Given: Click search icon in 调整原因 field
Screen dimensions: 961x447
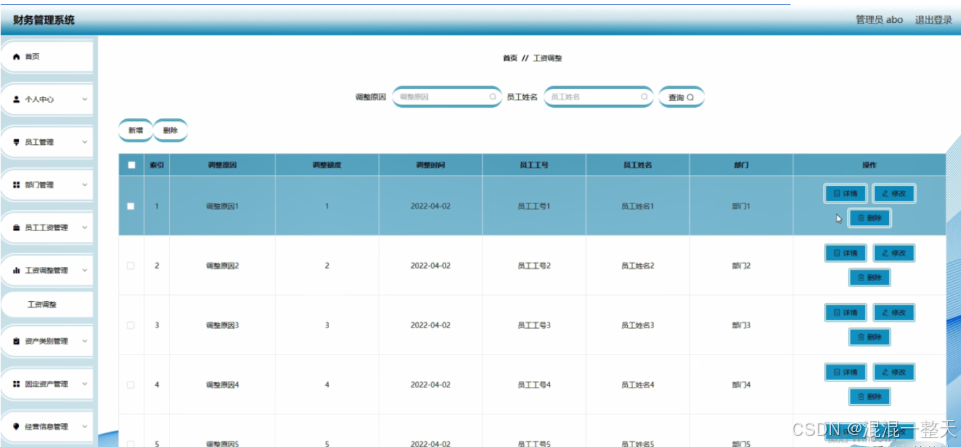Looking at the screenshot, I should coord(493,97).
